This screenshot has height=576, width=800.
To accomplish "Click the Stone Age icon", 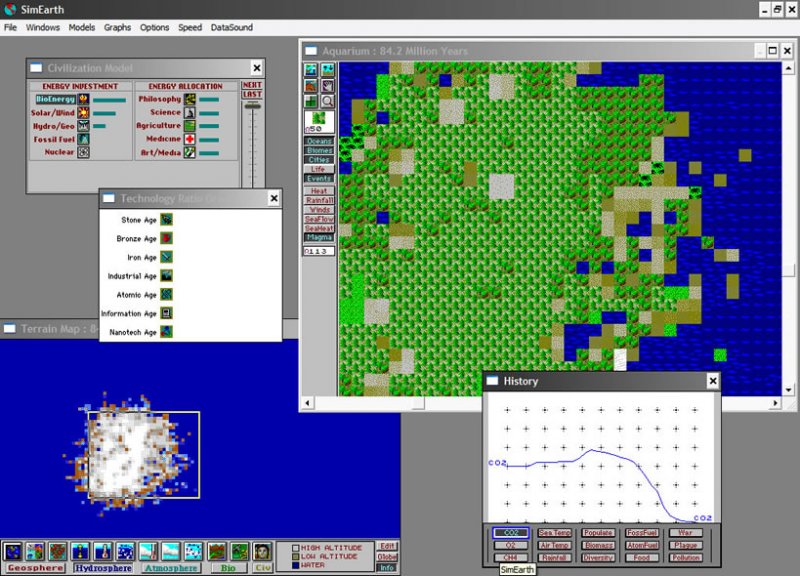I will 166,219.
